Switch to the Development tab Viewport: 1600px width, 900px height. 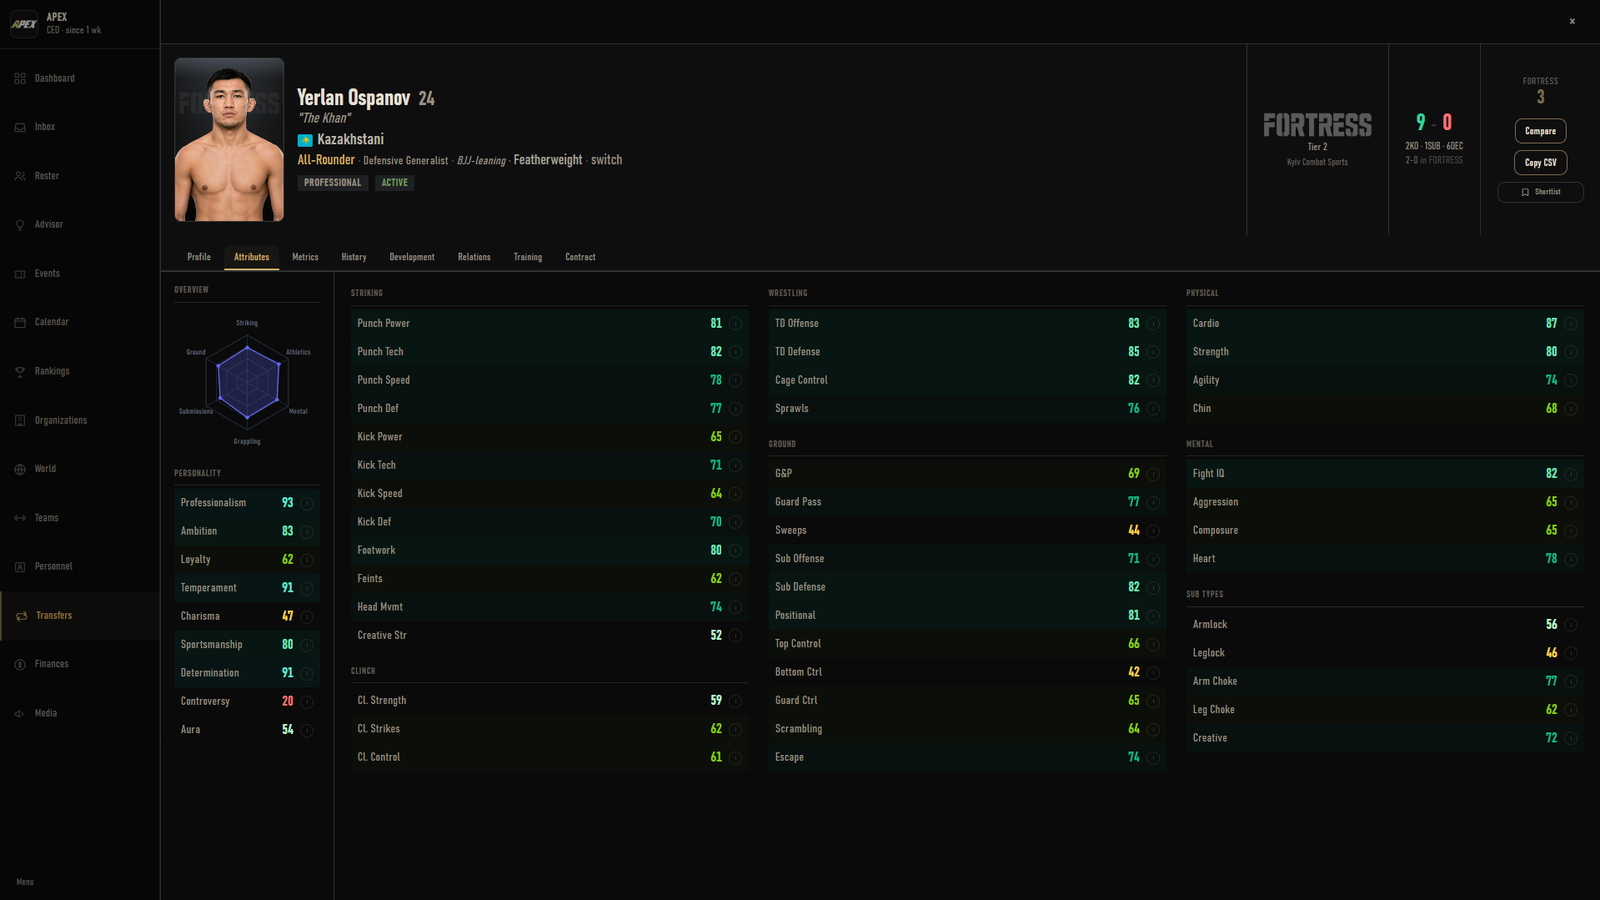[412, 257]
